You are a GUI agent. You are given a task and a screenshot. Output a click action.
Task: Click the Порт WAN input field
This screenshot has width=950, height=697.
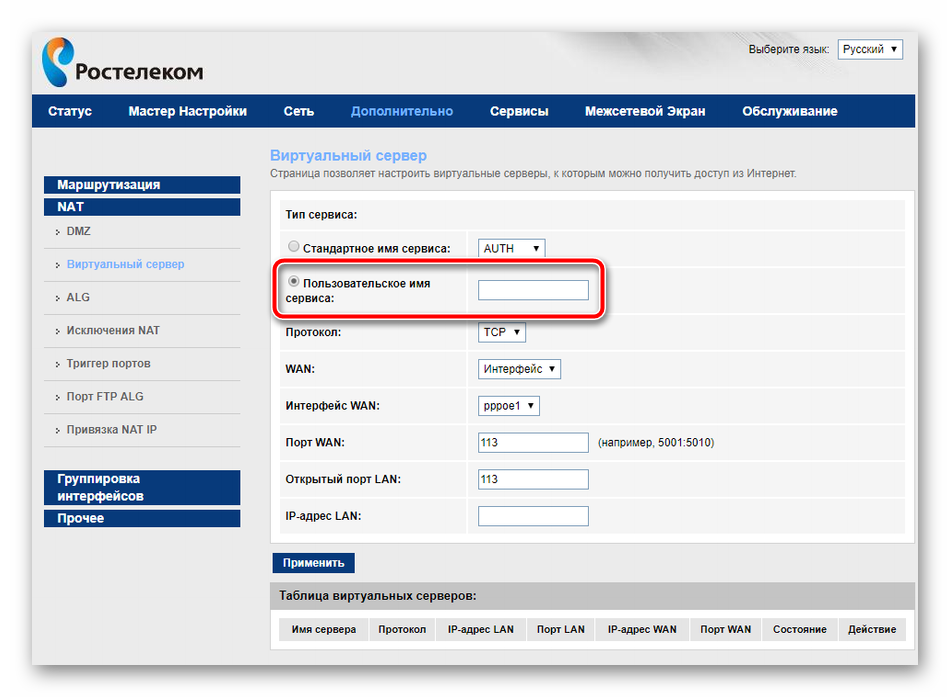point(533,443)
